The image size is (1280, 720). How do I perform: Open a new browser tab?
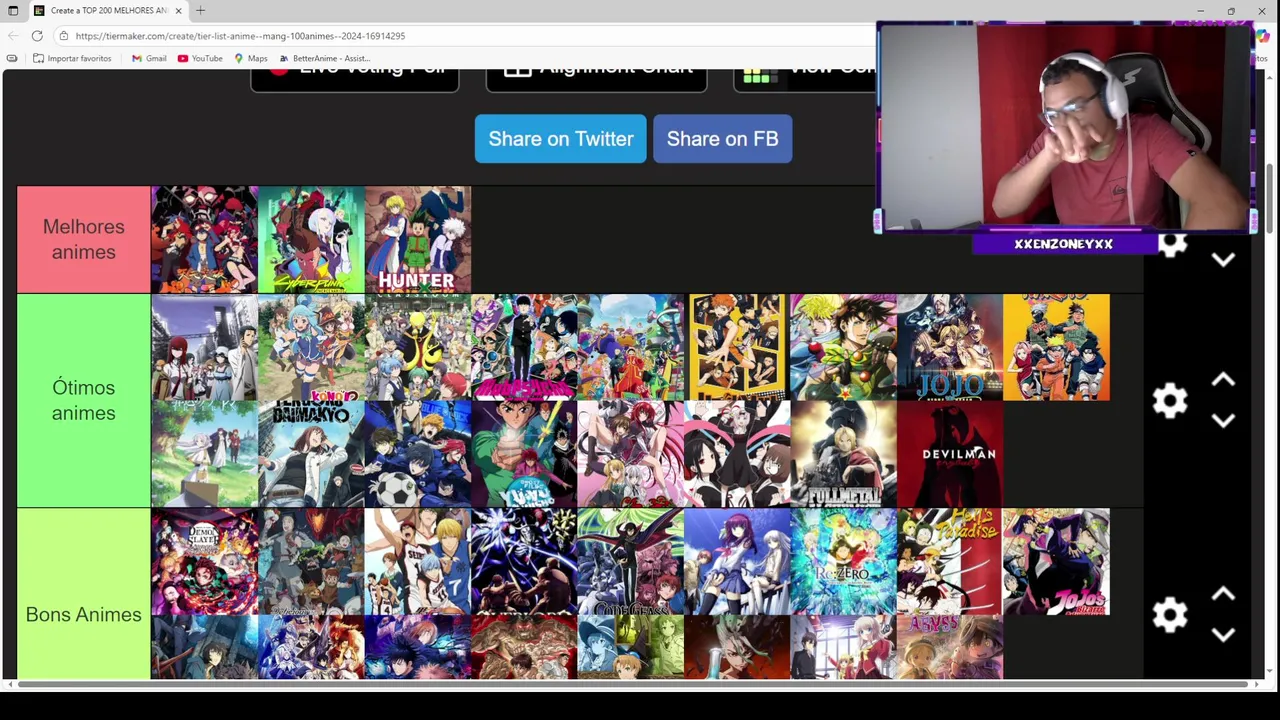[x=200, y=10]
